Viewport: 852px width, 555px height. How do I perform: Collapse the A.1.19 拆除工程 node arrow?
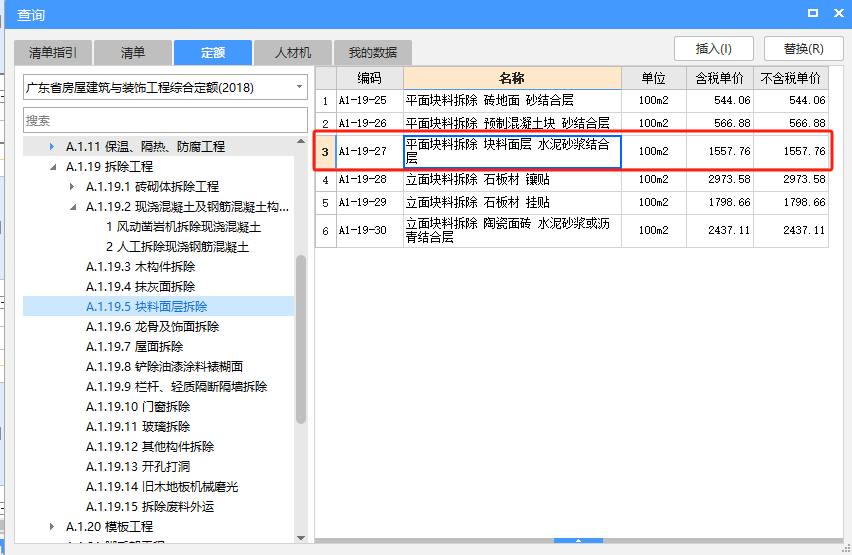(53, 167)
